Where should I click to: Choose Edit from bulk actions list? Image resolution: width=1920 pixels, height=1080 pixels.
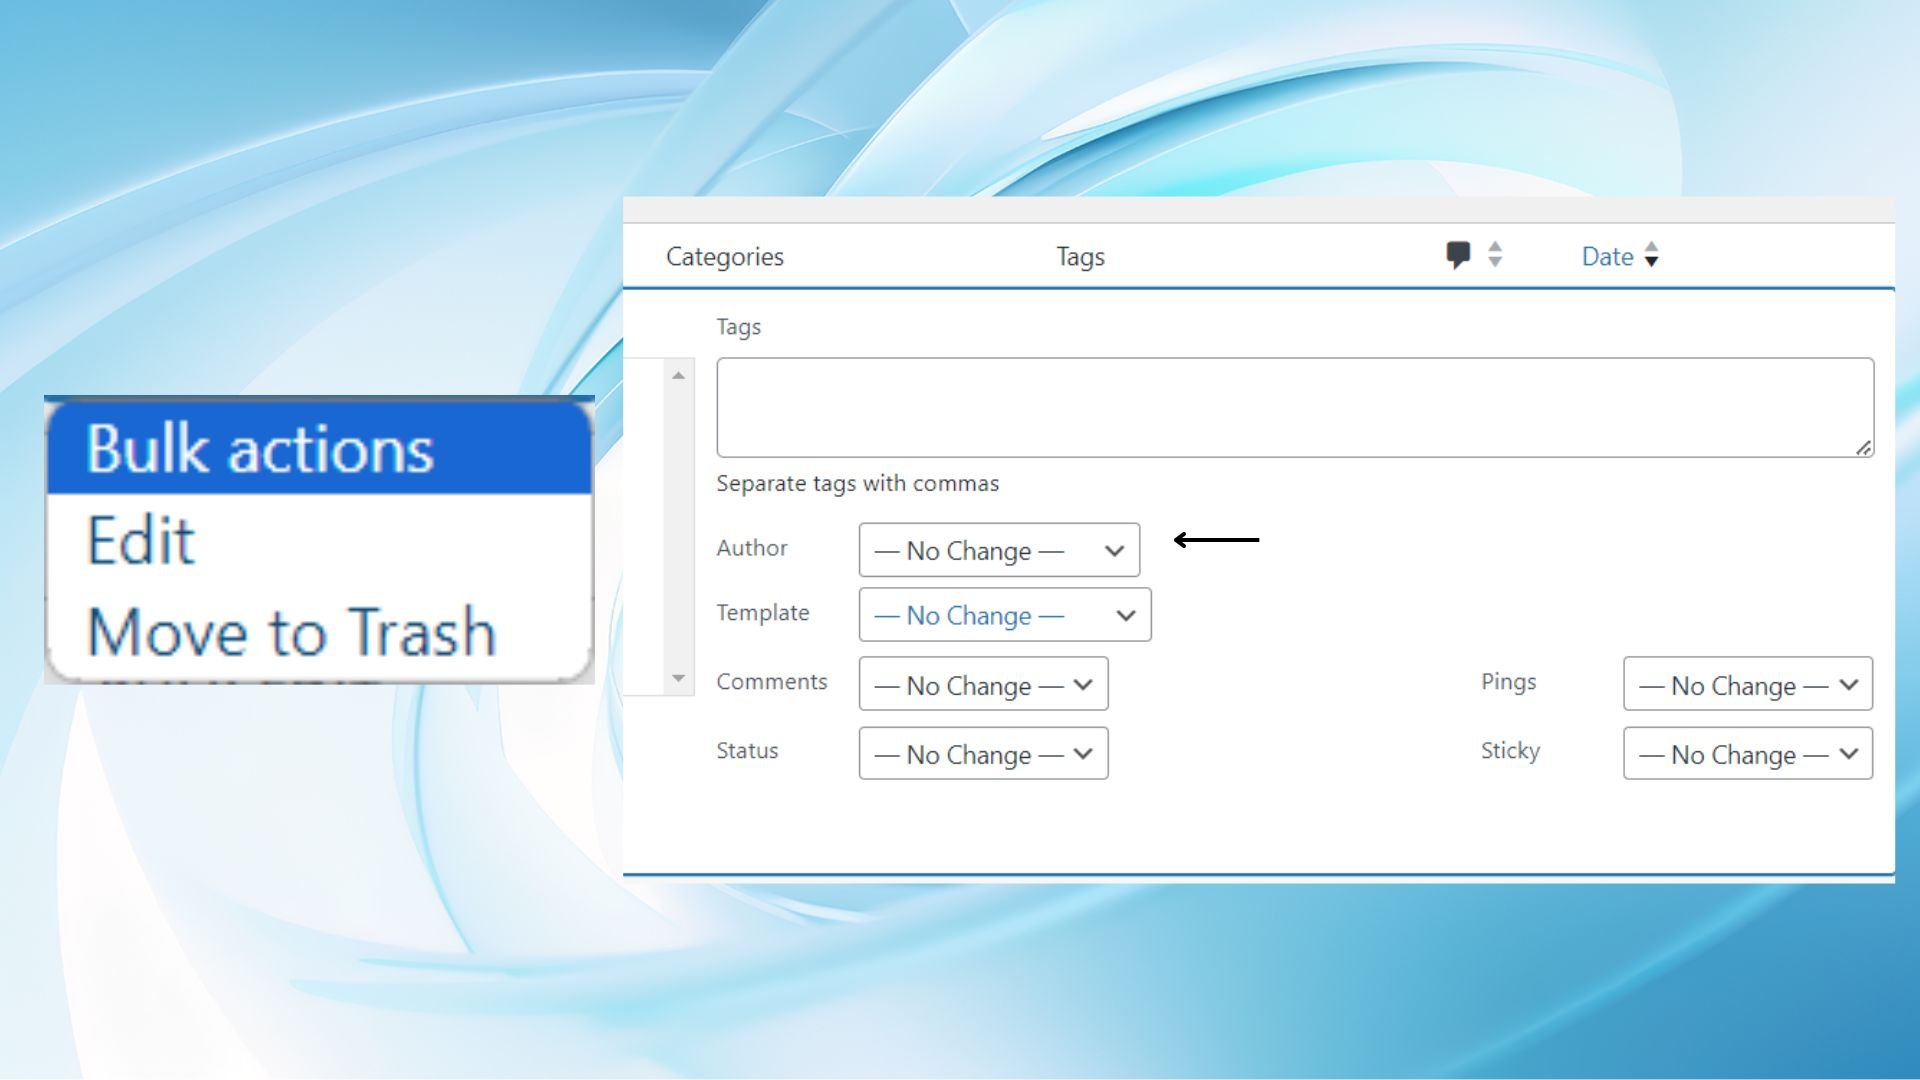(141, 541)
